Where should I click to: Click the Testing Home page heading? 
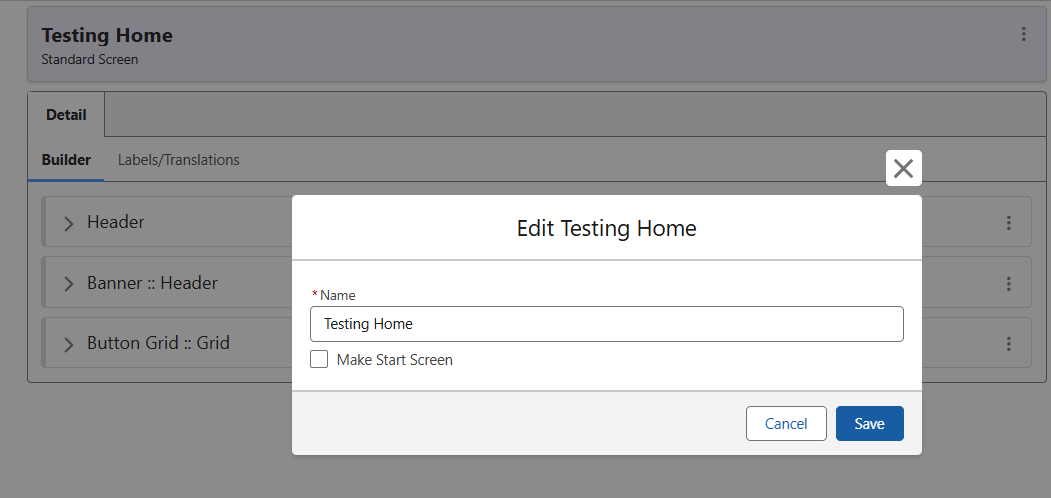tap(107, 35)
